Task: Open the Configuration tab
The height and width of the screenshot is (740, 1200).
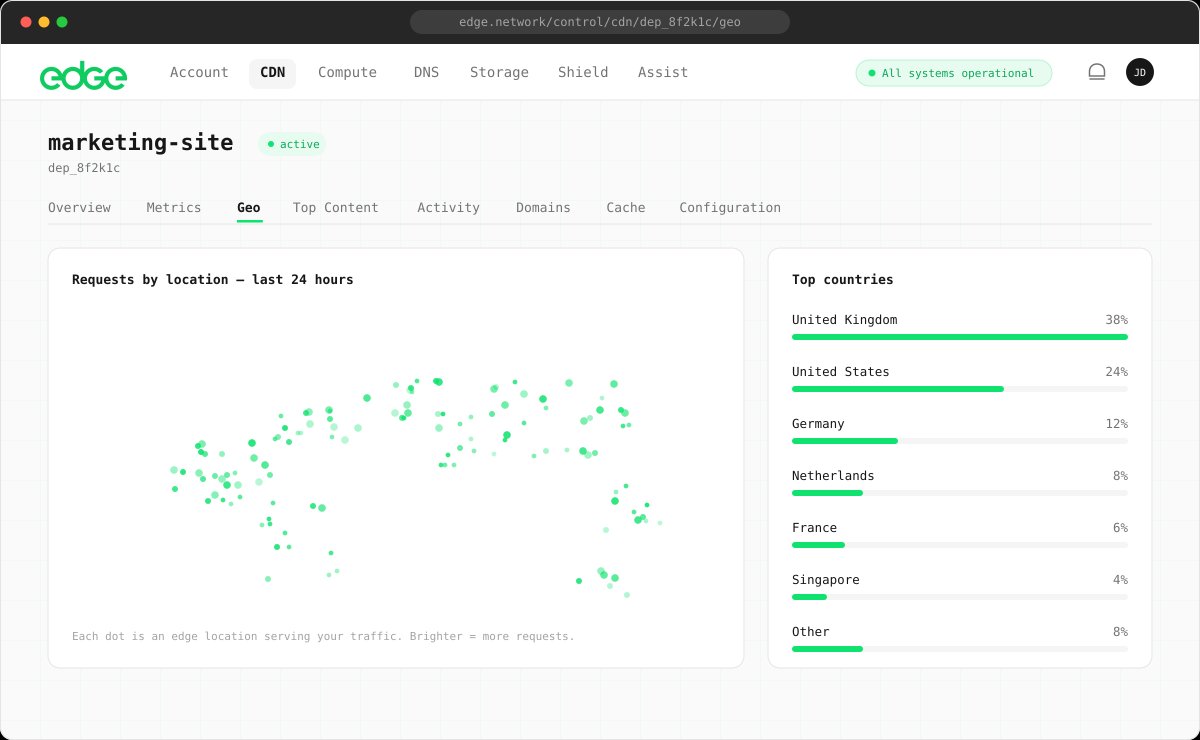Action: click(x=730, y=208)
